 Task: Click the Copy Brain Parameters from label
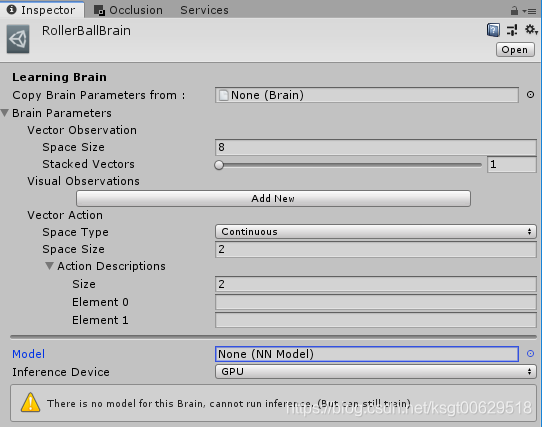tap(99, 95)
